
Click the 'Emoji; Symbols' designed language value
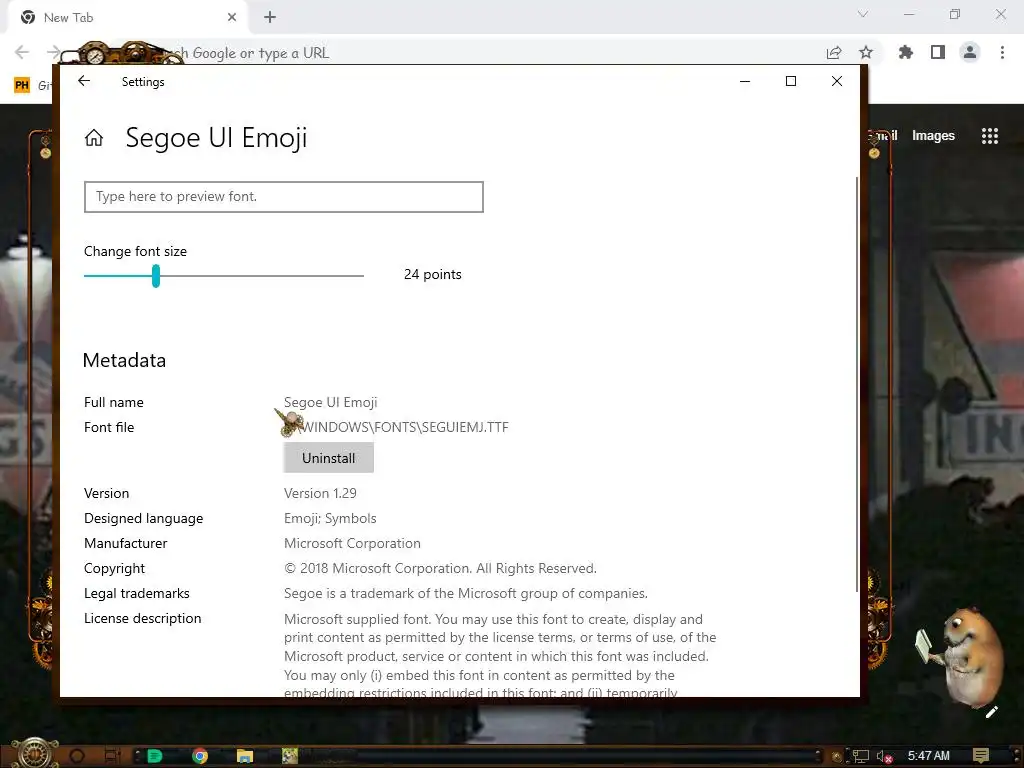(x=330, y=519)
